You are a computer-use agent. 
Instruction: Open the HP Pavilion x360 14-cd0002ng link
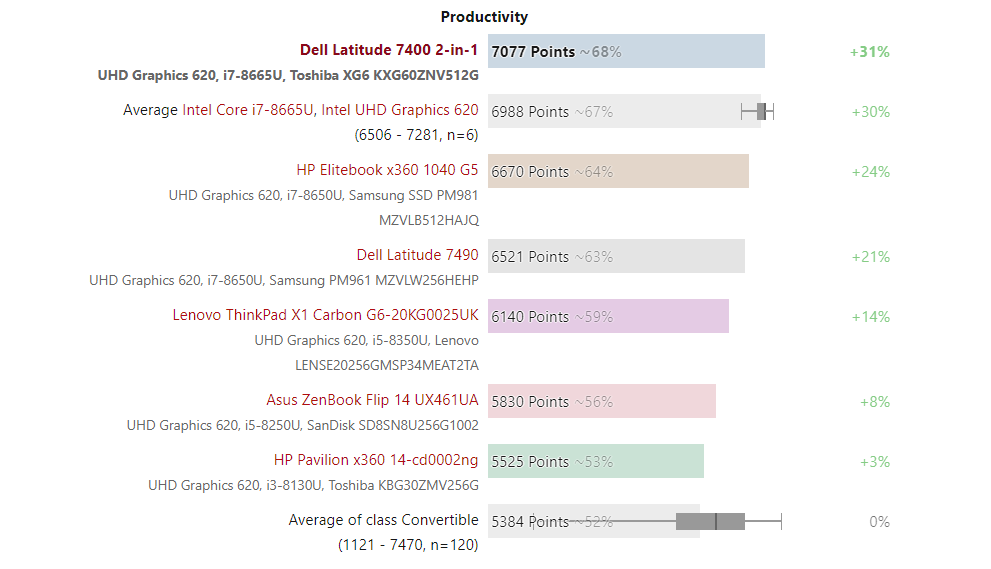pyautogui.click(x=376, y=460)
